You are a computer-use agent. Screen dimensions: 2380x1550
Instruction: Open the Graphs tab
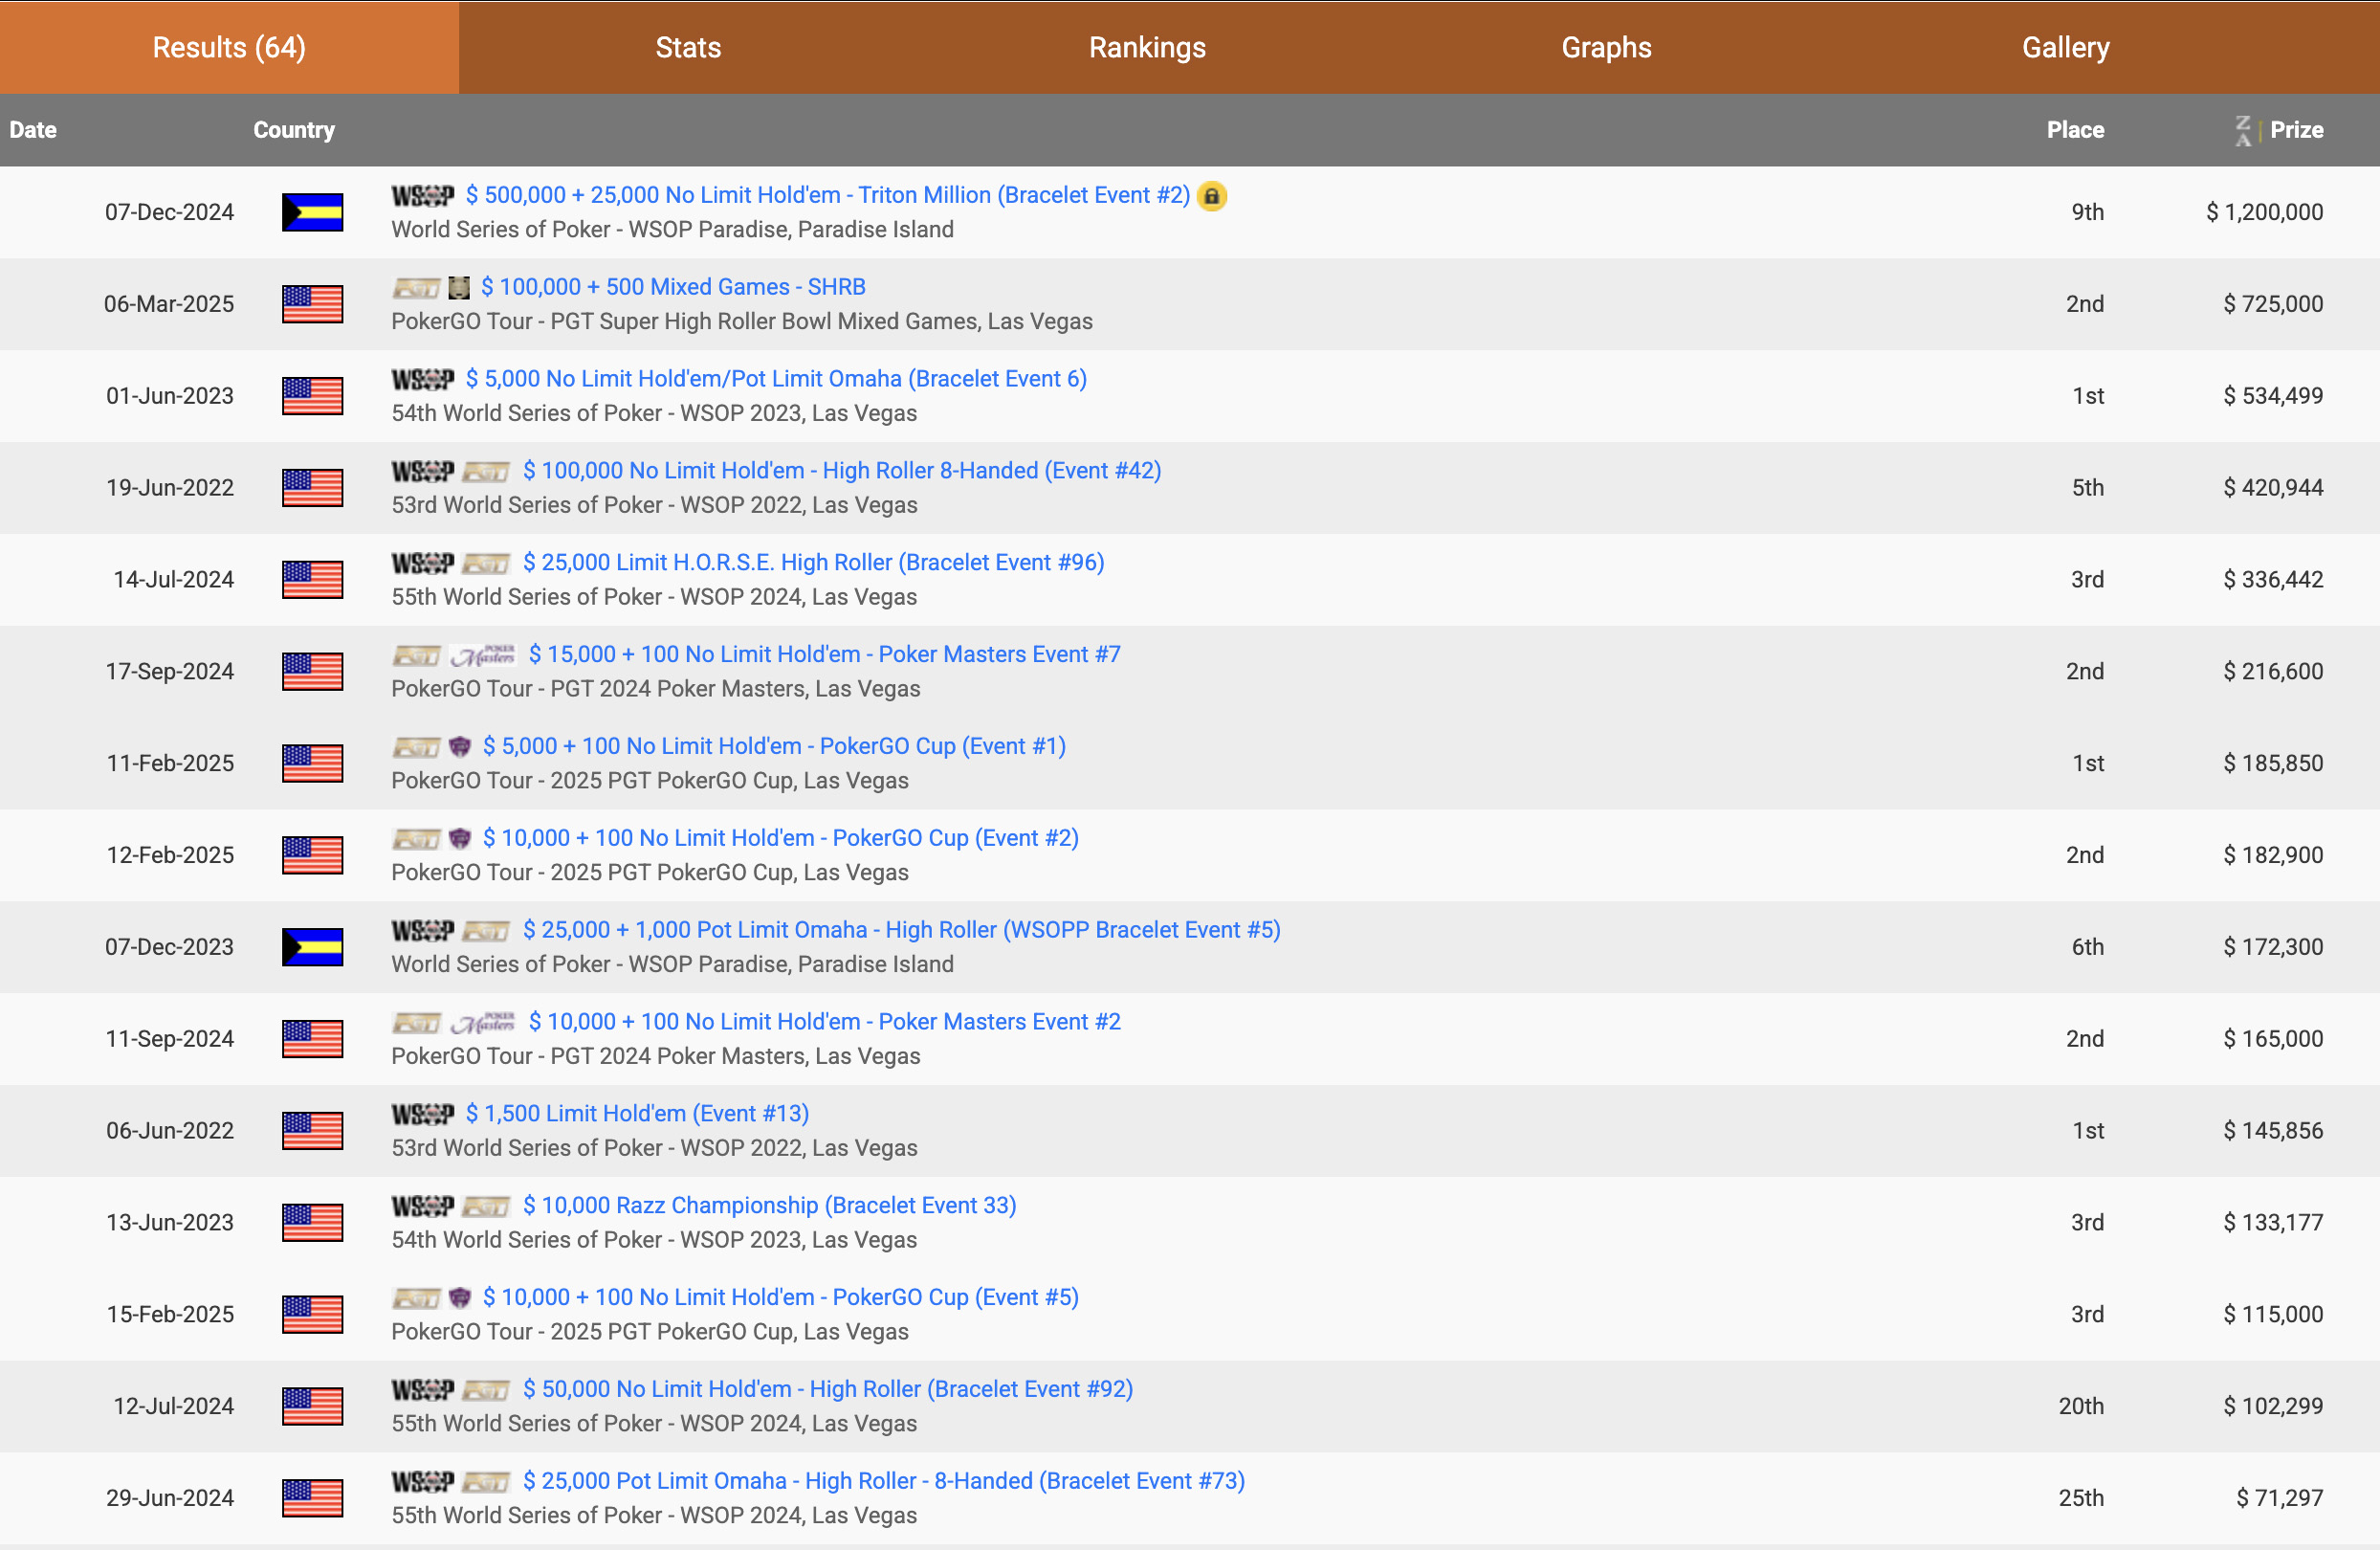1606,47
